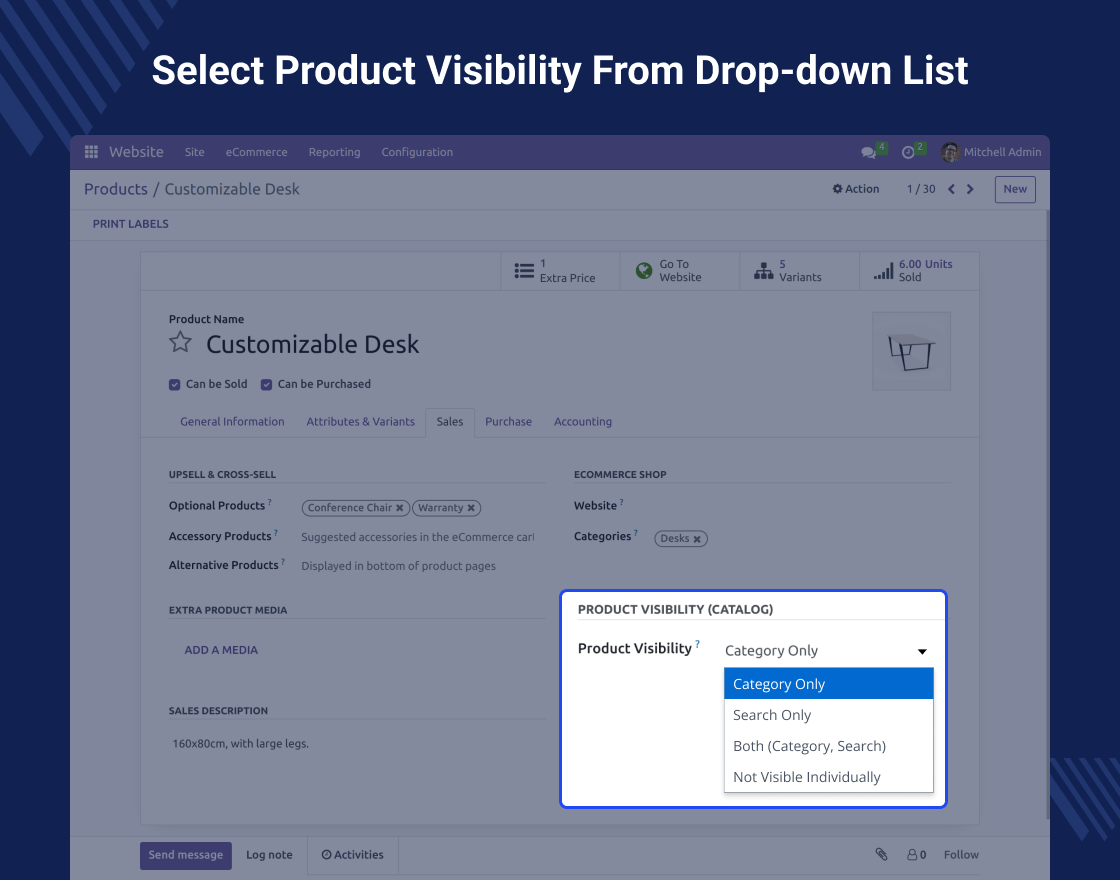This screenshot has width=1120, height=880.
Task: Click Customizable Desk product name field
Action: (x=312, y=344)
